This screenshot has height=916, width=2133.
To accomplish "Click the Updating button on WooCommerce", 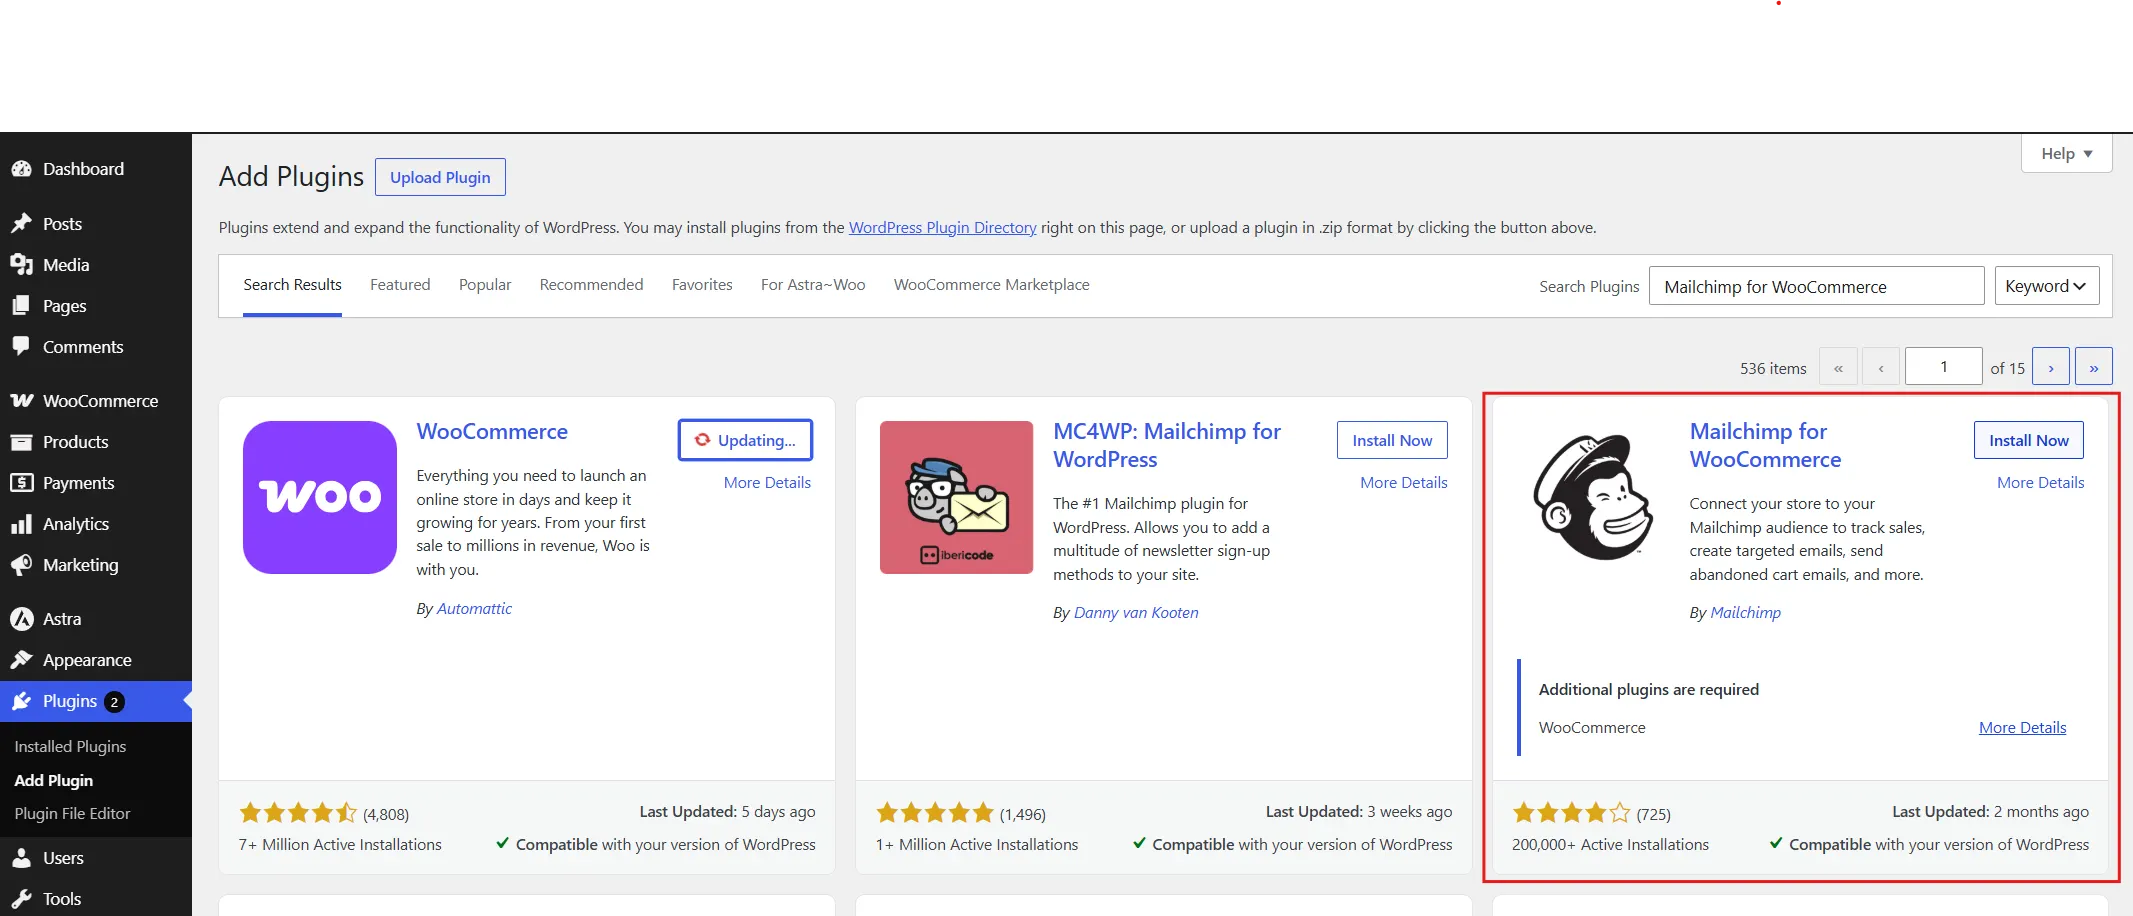I will coord(745,440).
